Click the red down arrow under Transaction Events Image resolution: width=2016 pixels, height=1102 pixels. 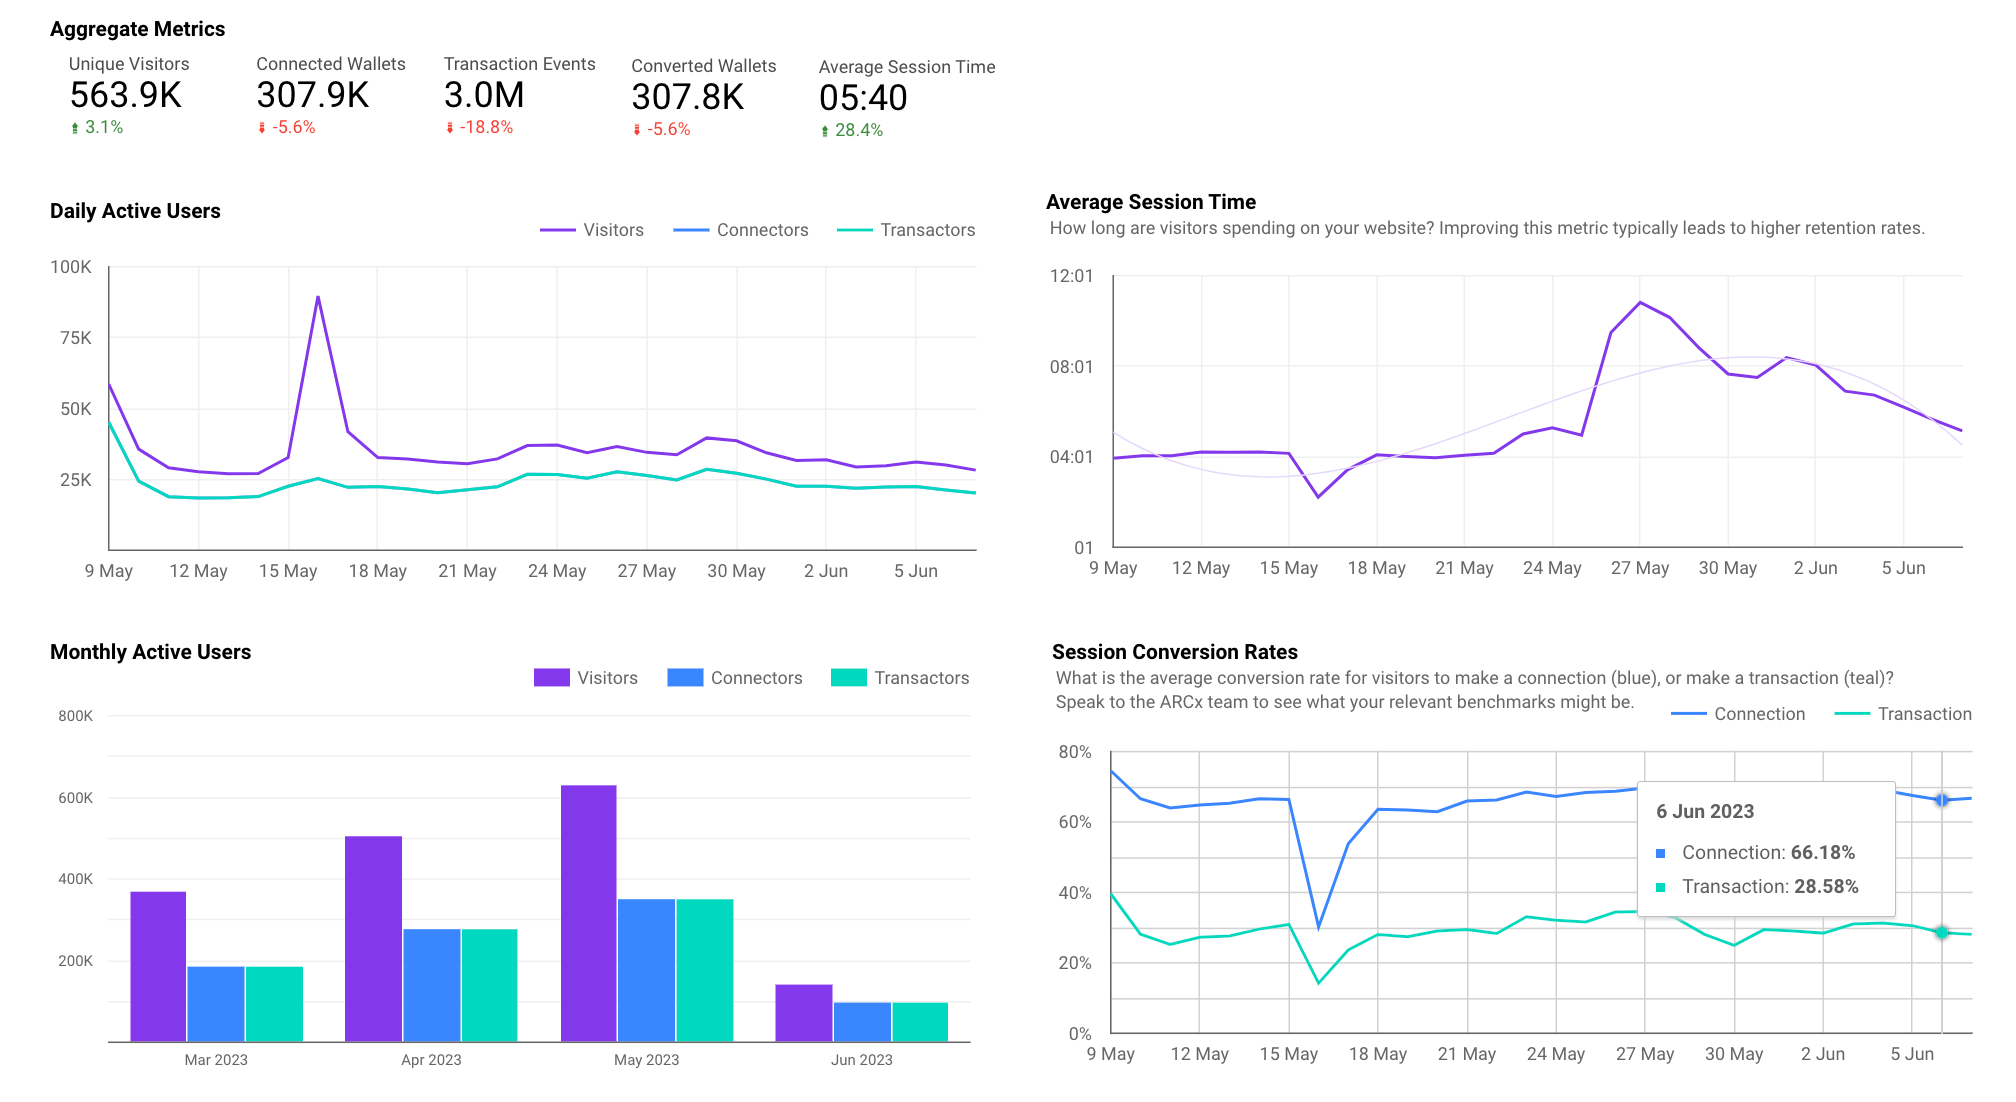point(450,128)
